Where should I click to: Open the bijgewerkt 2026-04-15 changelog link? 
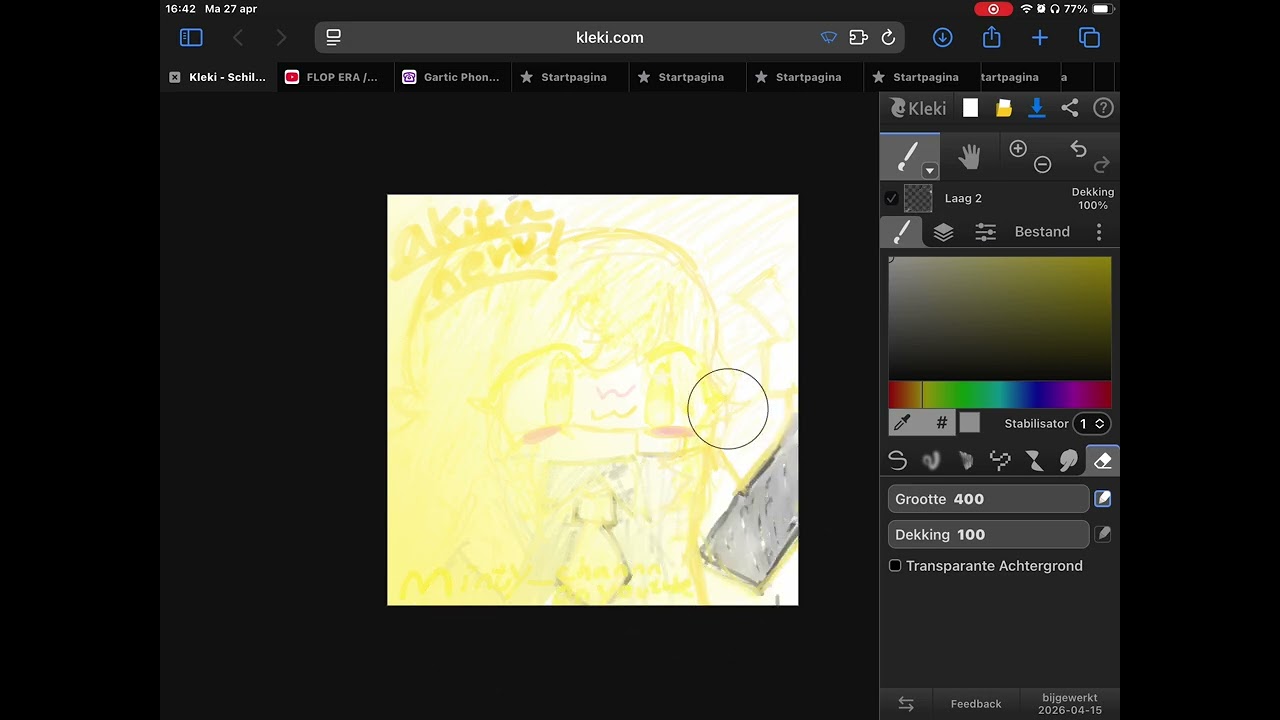pyautogui.click(x=1070, y=704)
